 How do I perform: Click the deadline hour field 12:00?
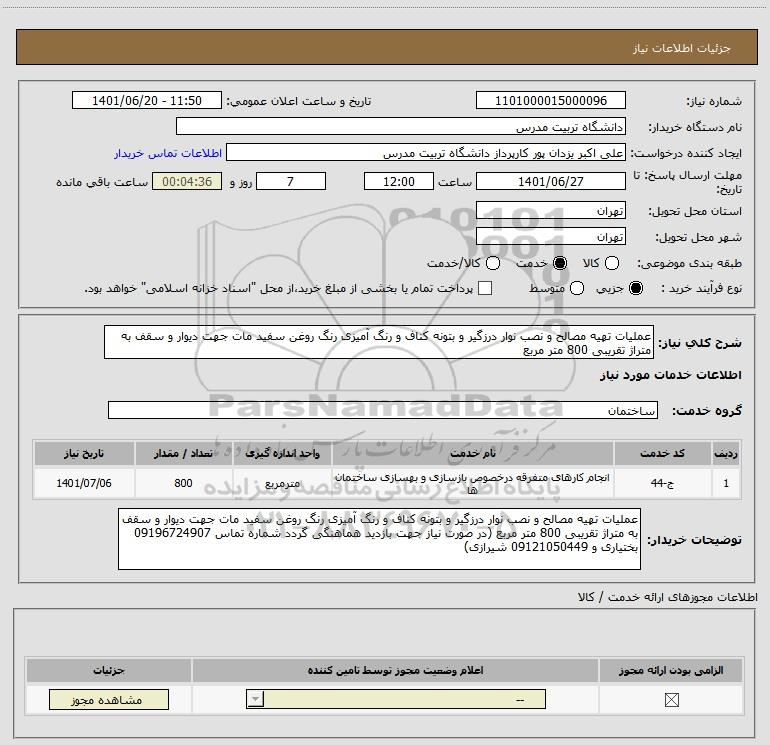(x=399, y=181)
